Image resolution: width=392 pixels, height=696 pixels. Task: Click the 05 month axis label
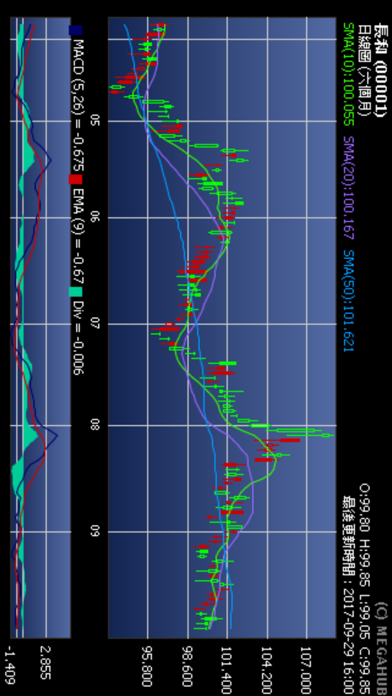94,121
